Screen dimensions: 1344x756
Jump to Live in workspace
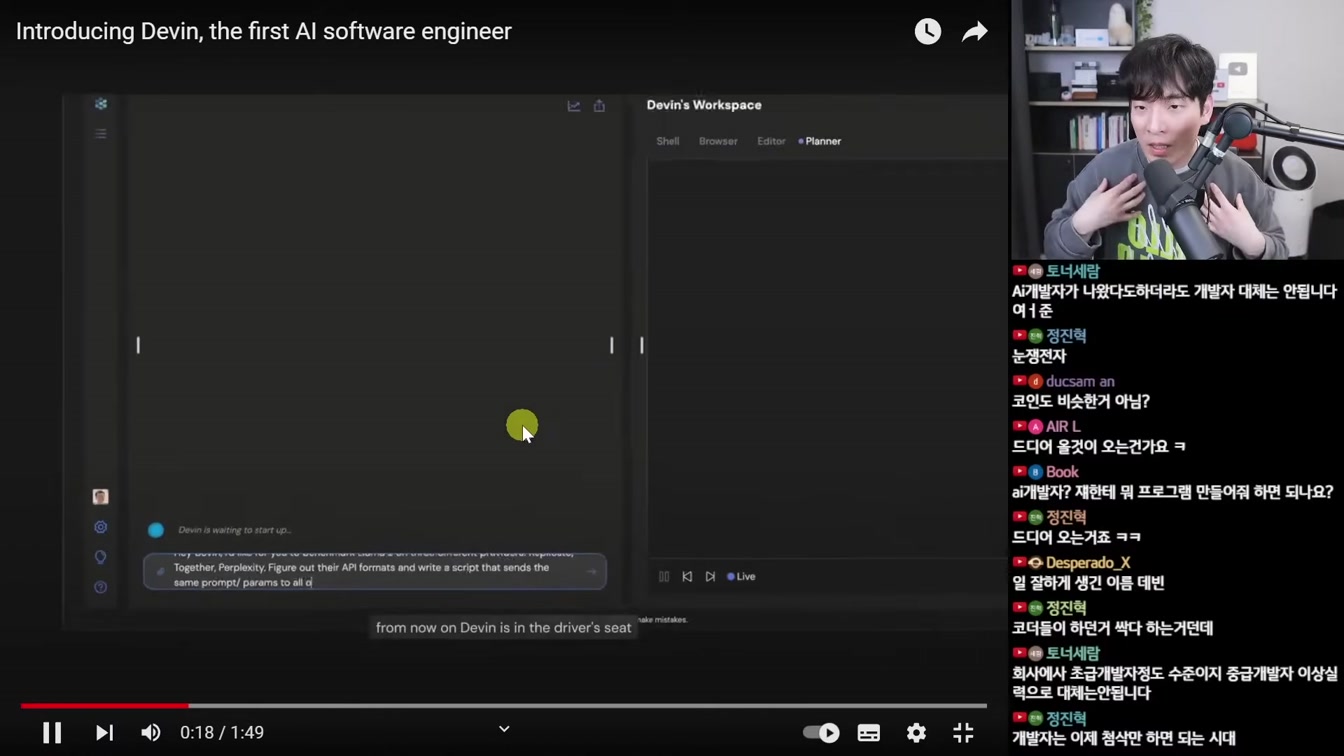[x=741, y=576]
